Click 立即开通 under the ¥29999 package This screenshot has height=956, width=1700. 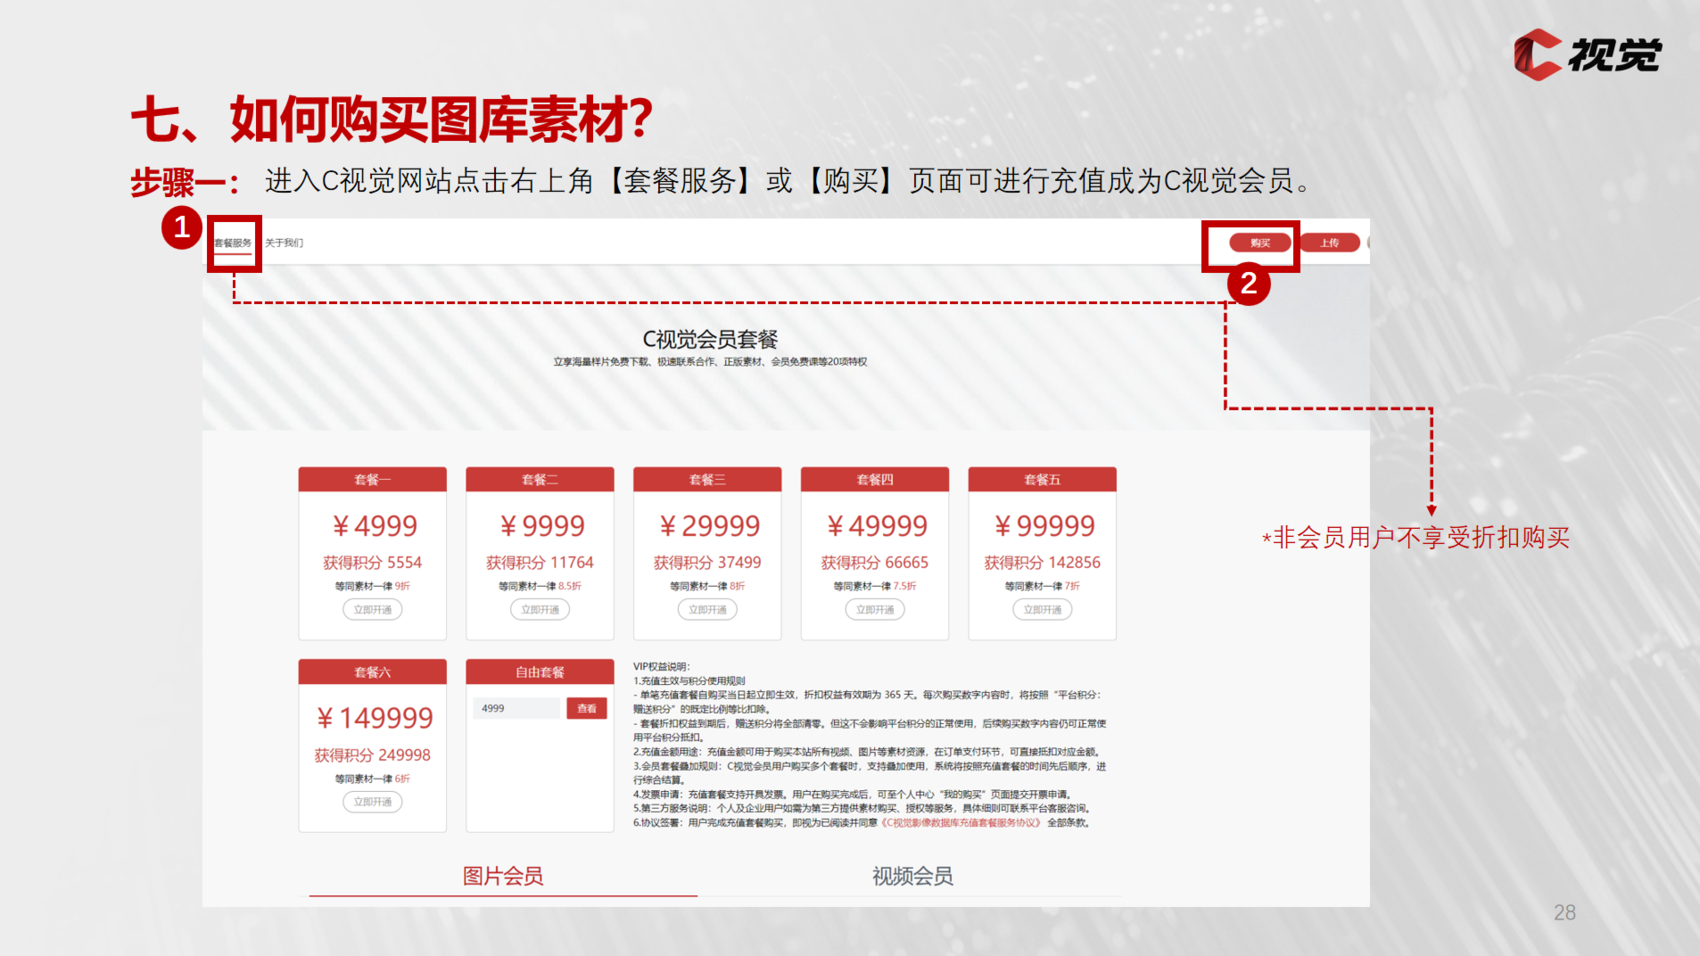[707, 610]
